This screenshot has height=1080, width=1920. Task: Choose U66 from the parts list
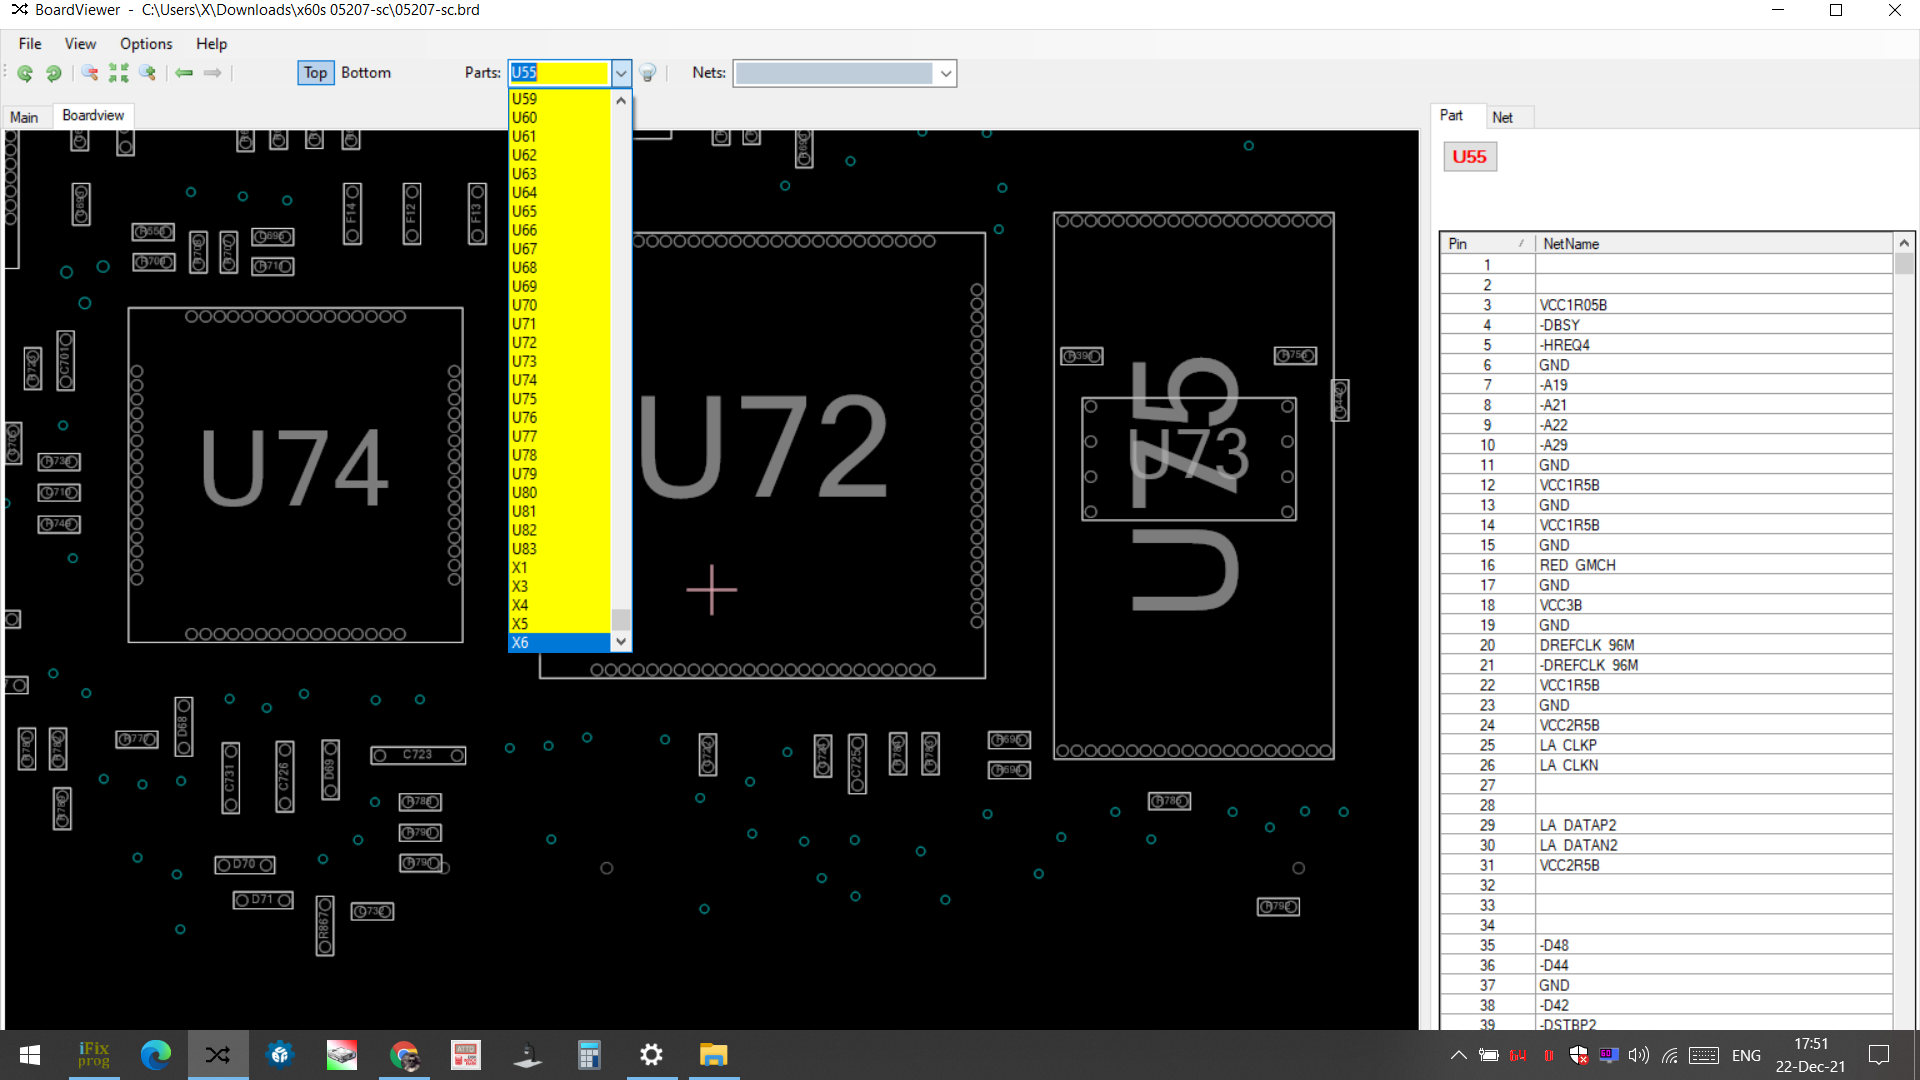coord(560,230)
